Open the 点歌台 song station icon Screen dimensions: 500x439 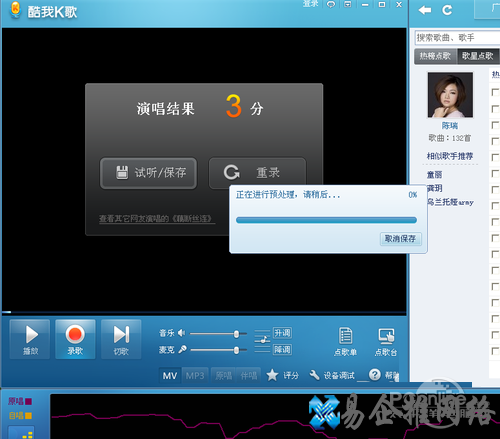(386, 341)
